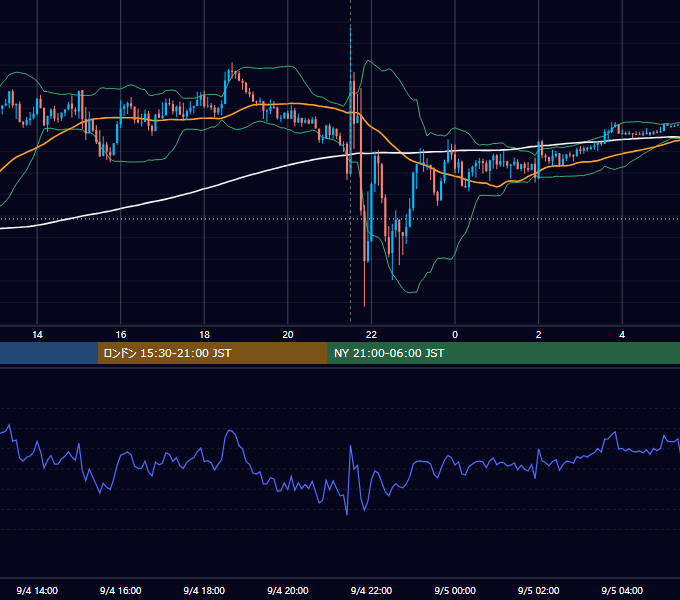Click the 9/4 14:00 date label
680x600 pixels.
37,590
